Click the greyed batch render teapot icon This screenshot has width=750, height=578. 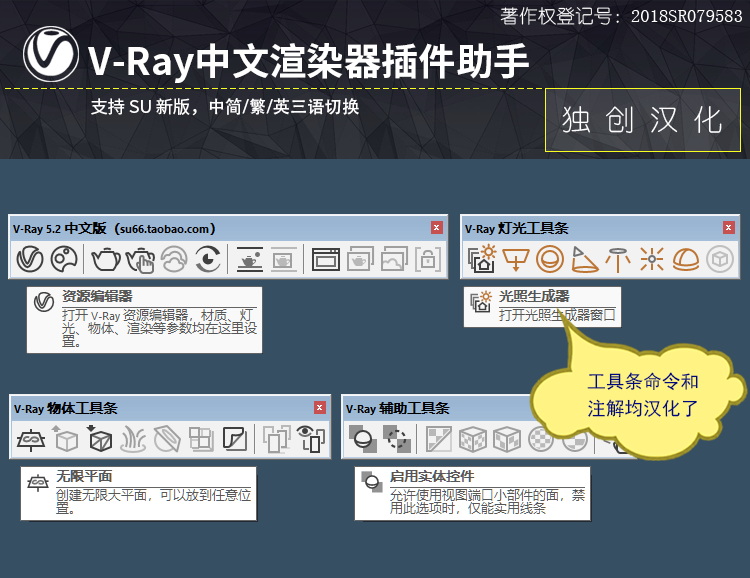pyautogui.click(x=360, y=259)
